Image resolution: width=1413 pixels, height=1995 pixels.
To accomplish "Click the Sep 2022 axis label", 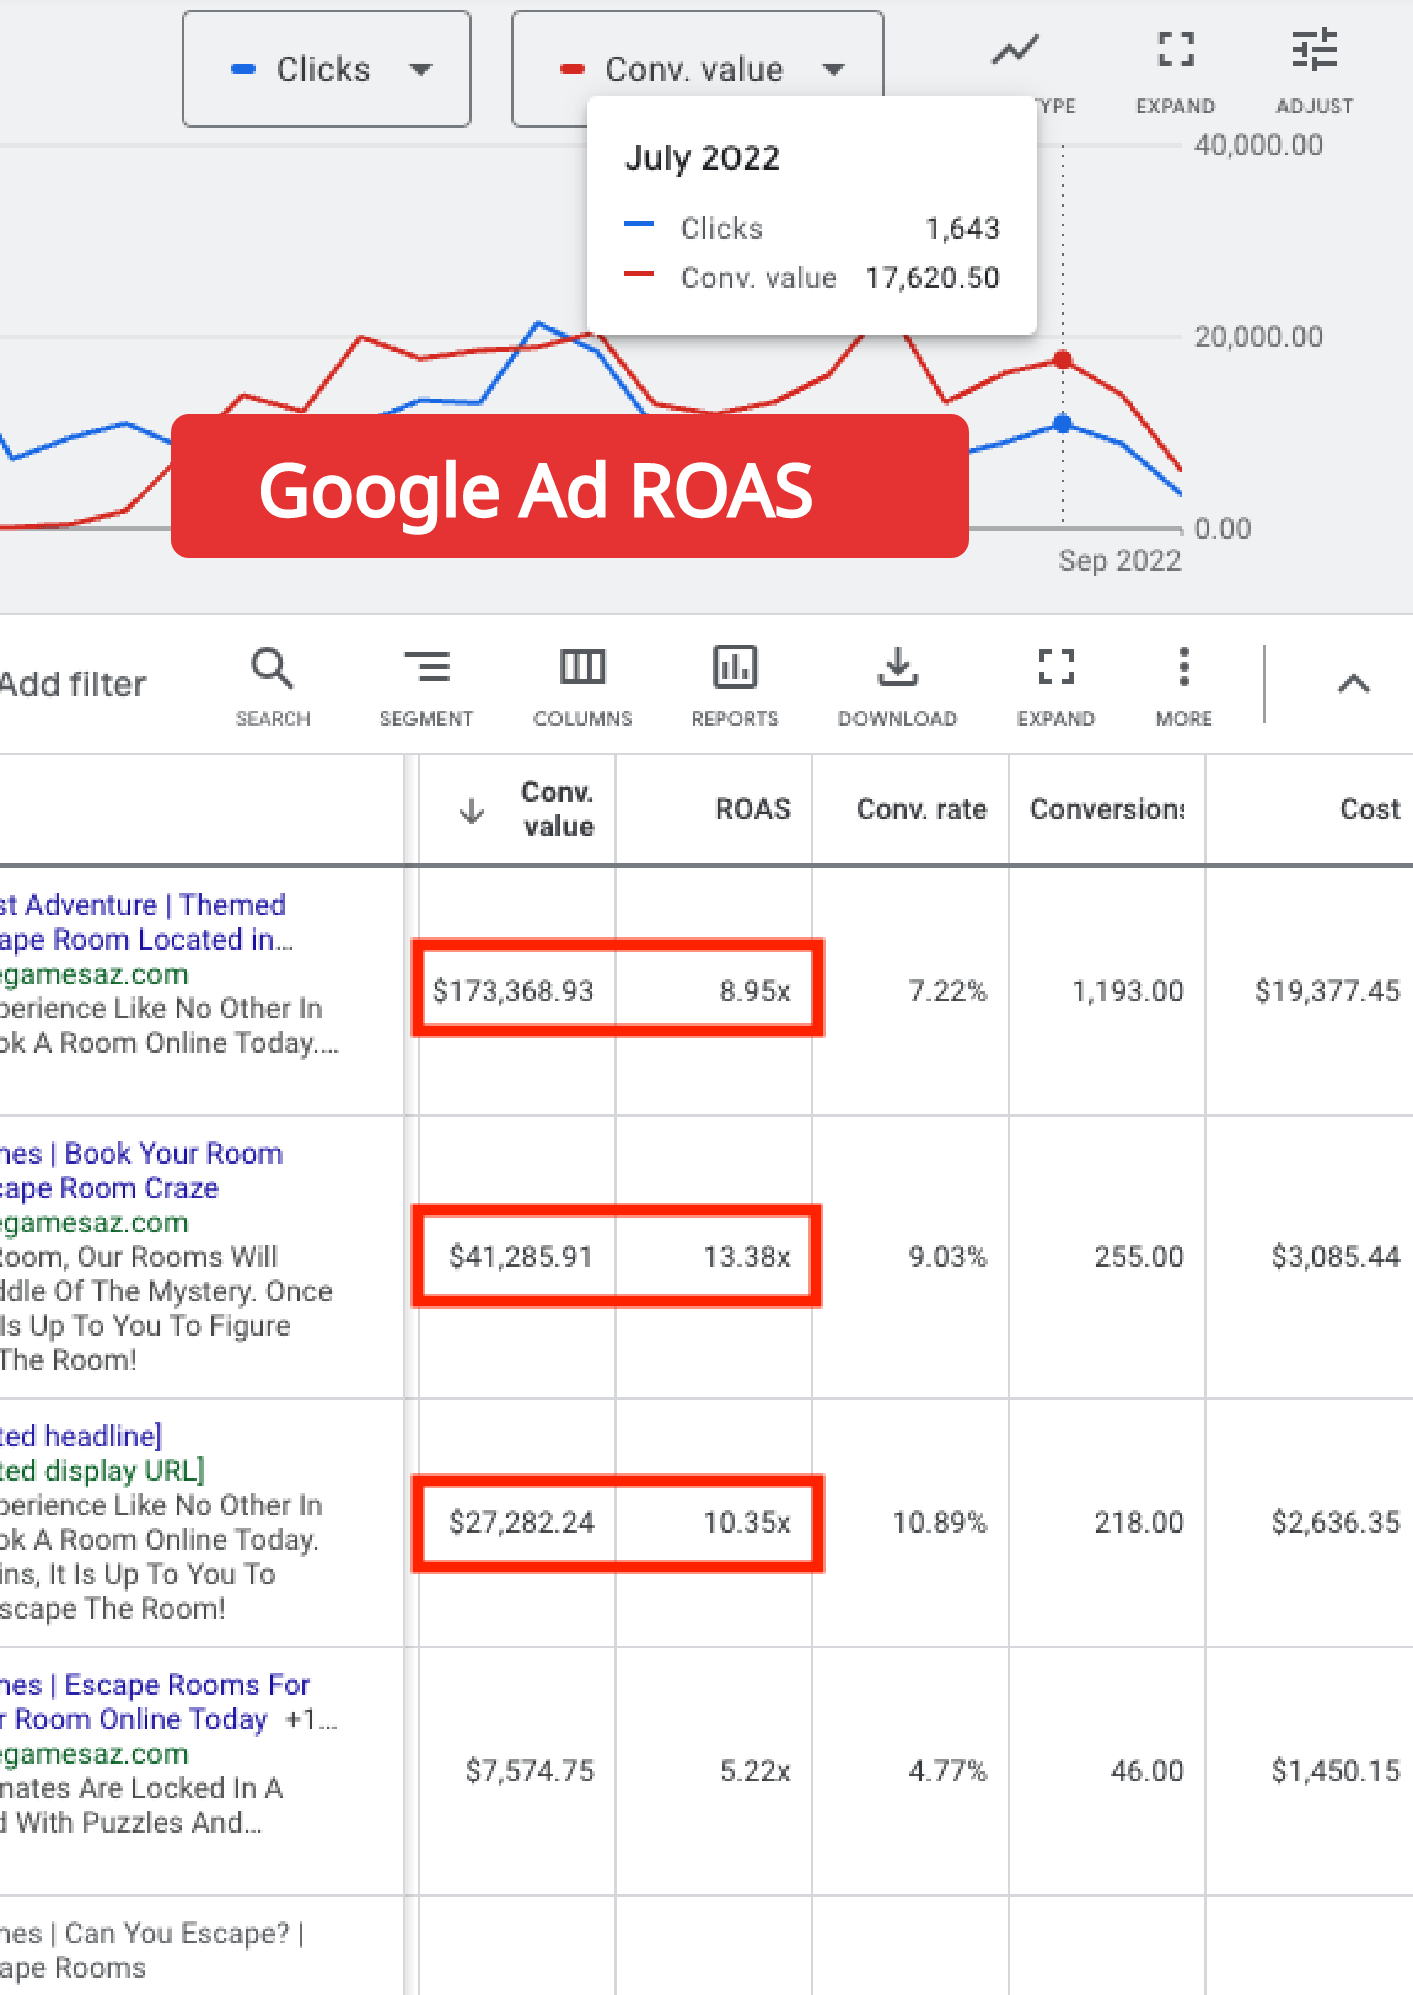I will (1120, 561).
